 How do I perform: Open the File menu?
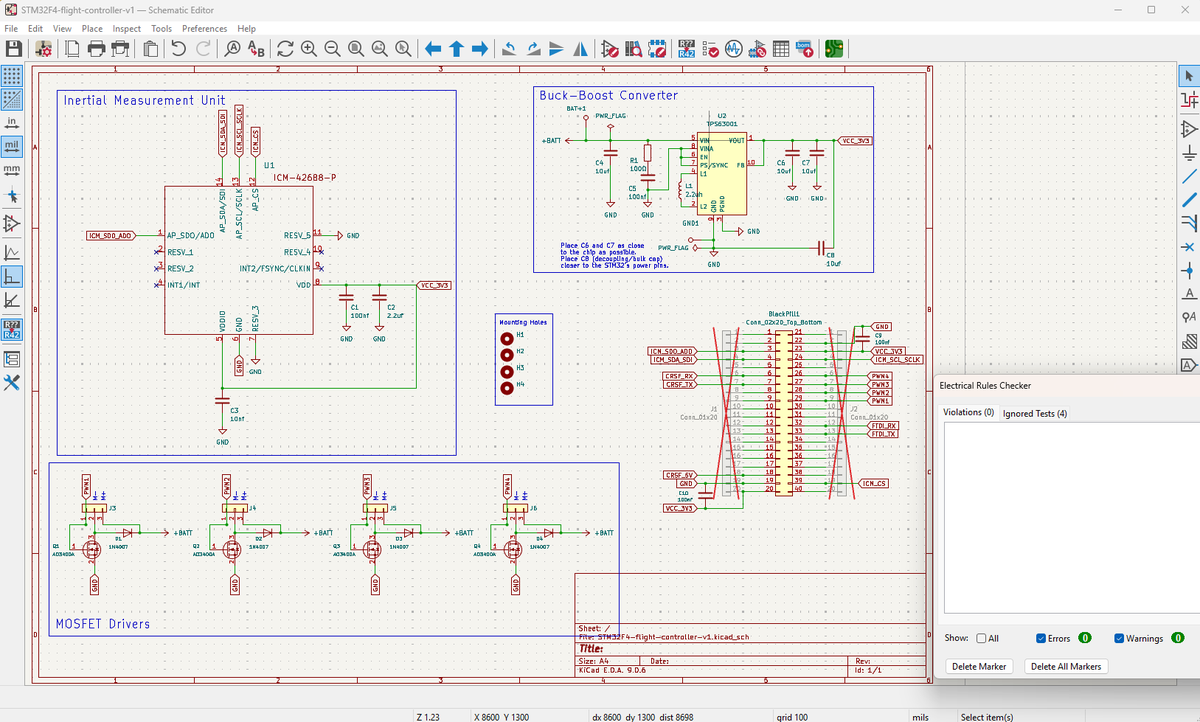pyautogui.click(x=12, y=29)
